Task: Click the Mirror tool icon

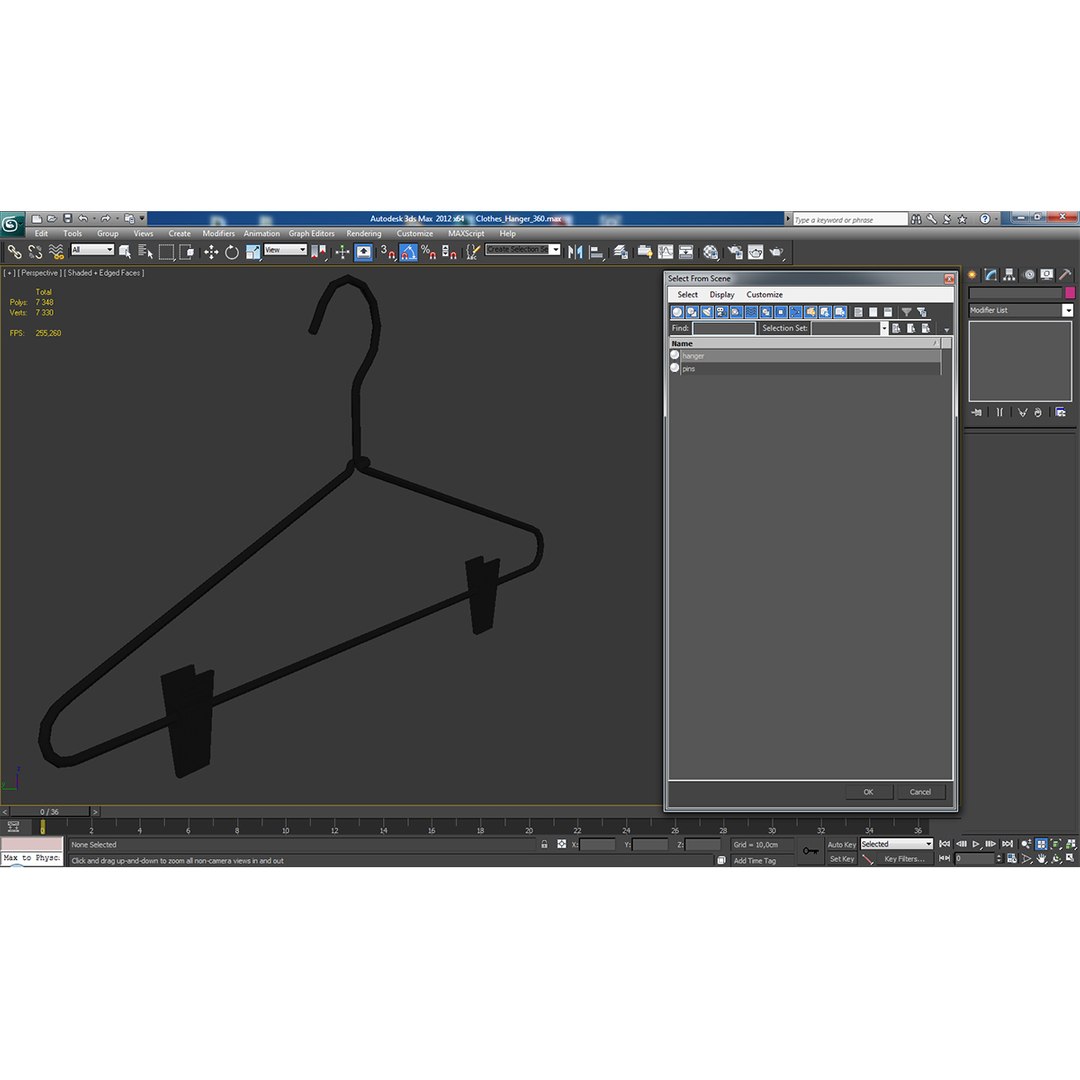Action: pos(575,253)
